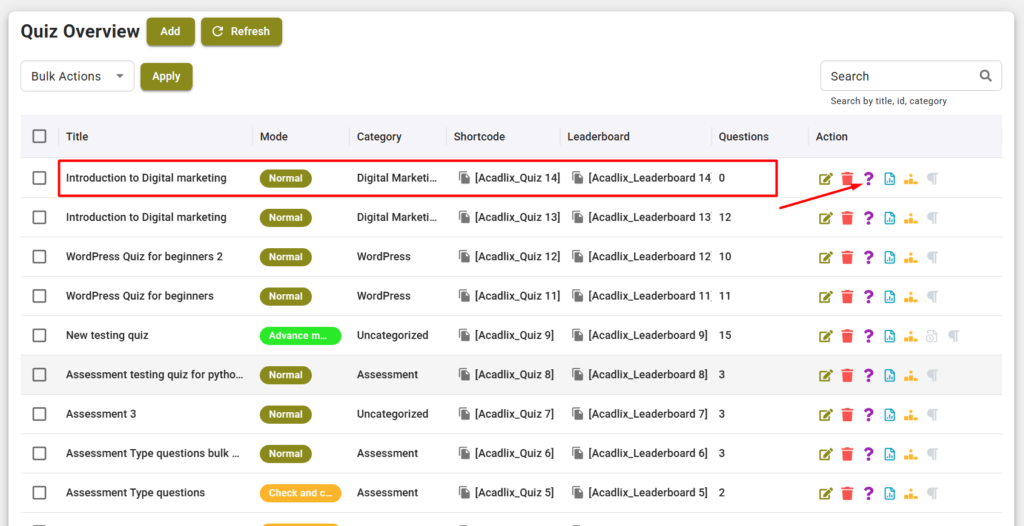Open questions for Acadlix_Quiz 14 row

[868, 178]
